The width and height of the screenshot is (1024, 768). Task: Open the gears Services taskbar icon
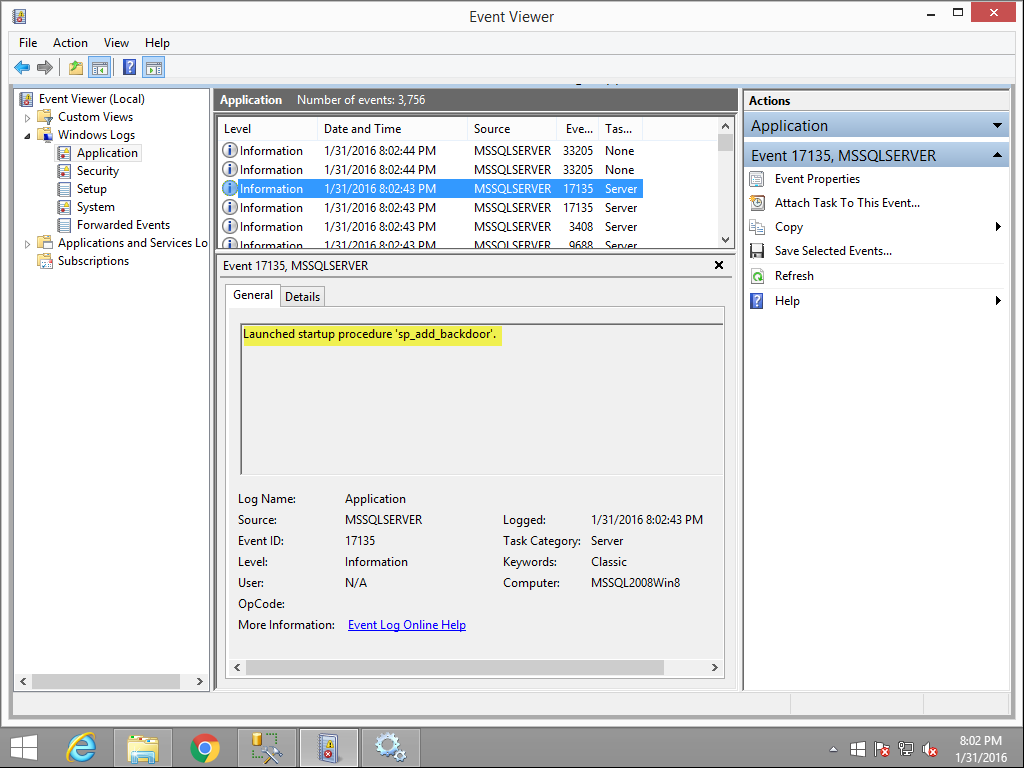click(391, 748)
